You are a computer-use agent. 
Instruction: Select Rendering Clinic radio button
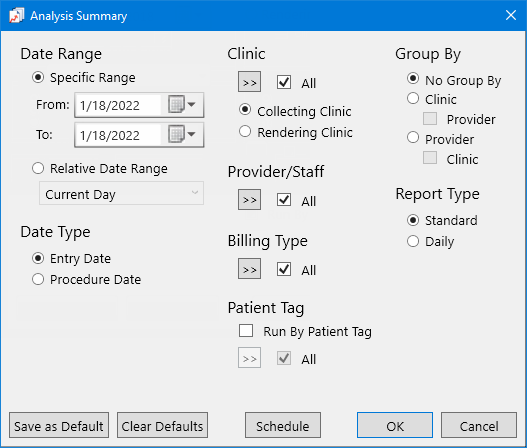coord(245,131)
